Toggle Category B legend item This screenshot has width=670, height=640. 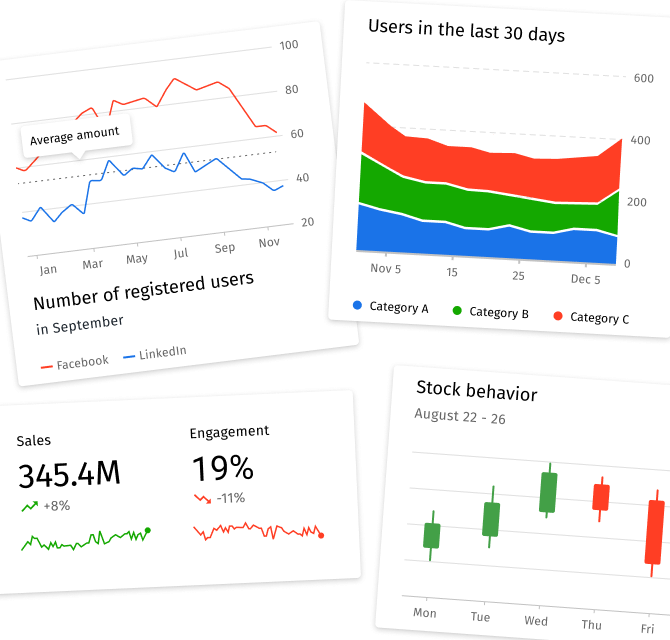(x=491, y=312)
